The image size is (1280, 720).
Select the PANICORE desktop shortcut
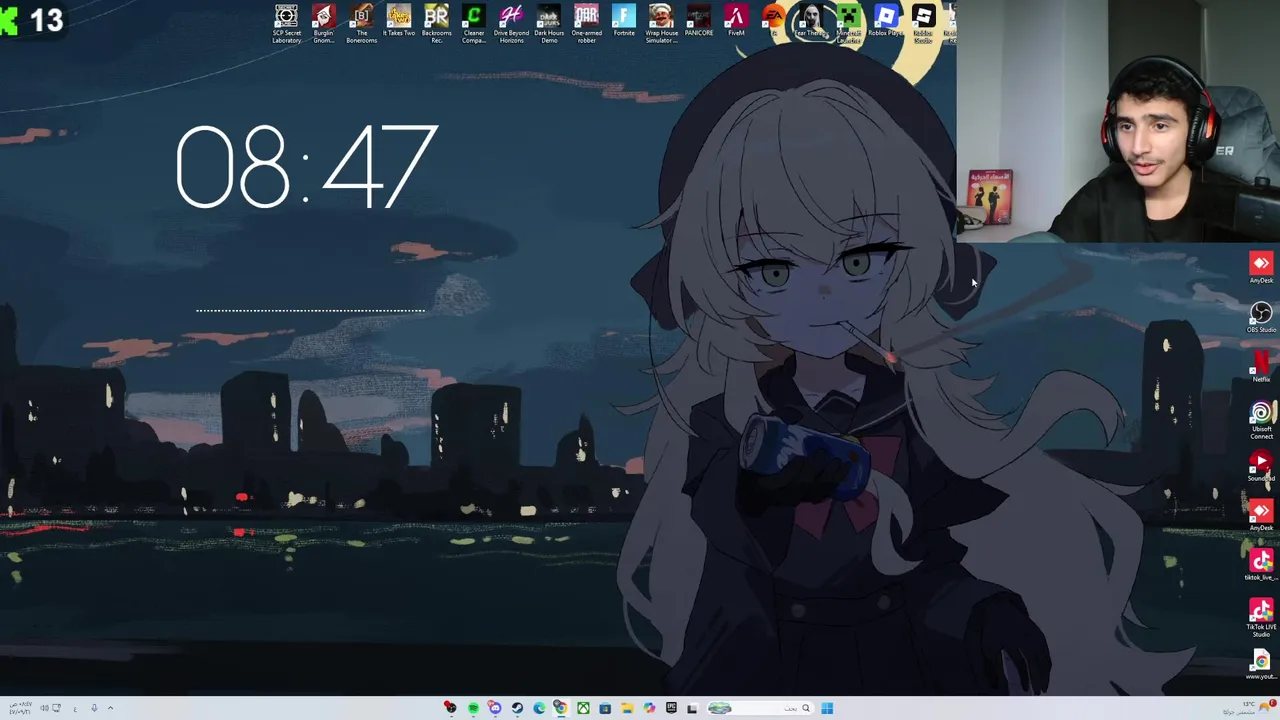698,22
